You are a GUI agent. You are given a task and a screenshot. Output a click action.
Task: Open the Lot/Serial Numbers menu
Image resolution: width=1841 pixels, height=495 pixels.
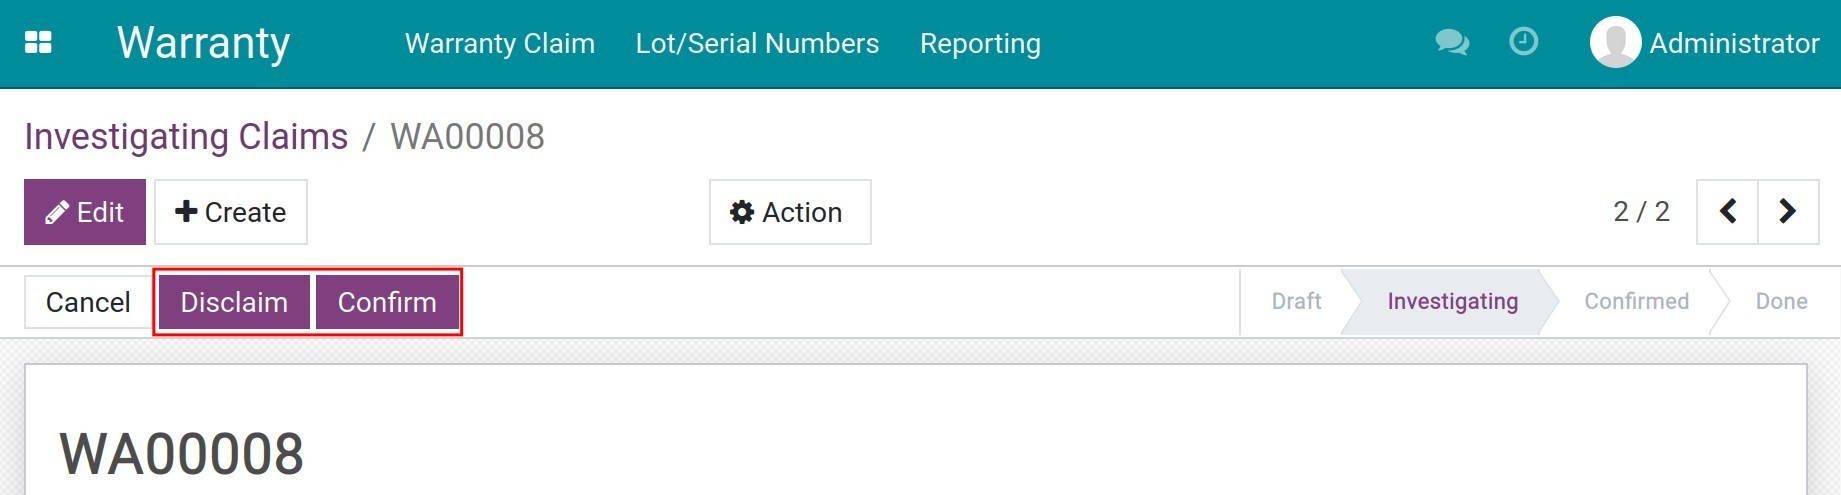pyautogui.click(x=757, y=44)
